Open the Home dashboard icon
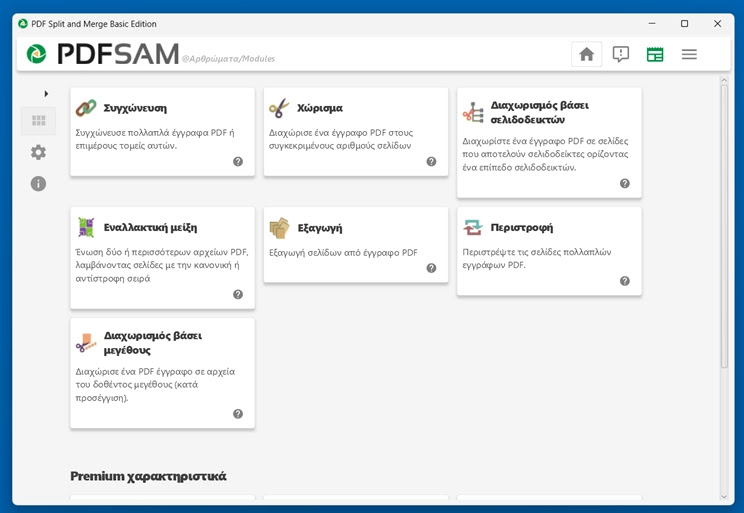Viewport: 744px width, 513px height. (x=586, y=54)
